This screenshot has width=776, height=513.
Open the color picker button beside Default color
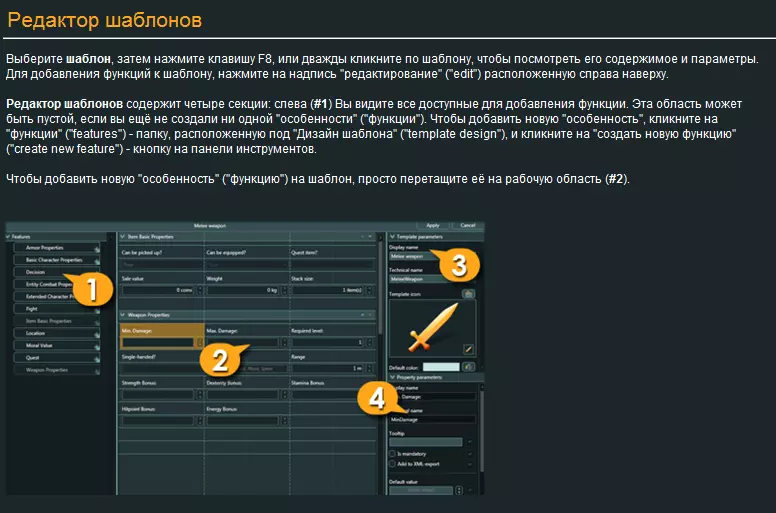point(468,367)
